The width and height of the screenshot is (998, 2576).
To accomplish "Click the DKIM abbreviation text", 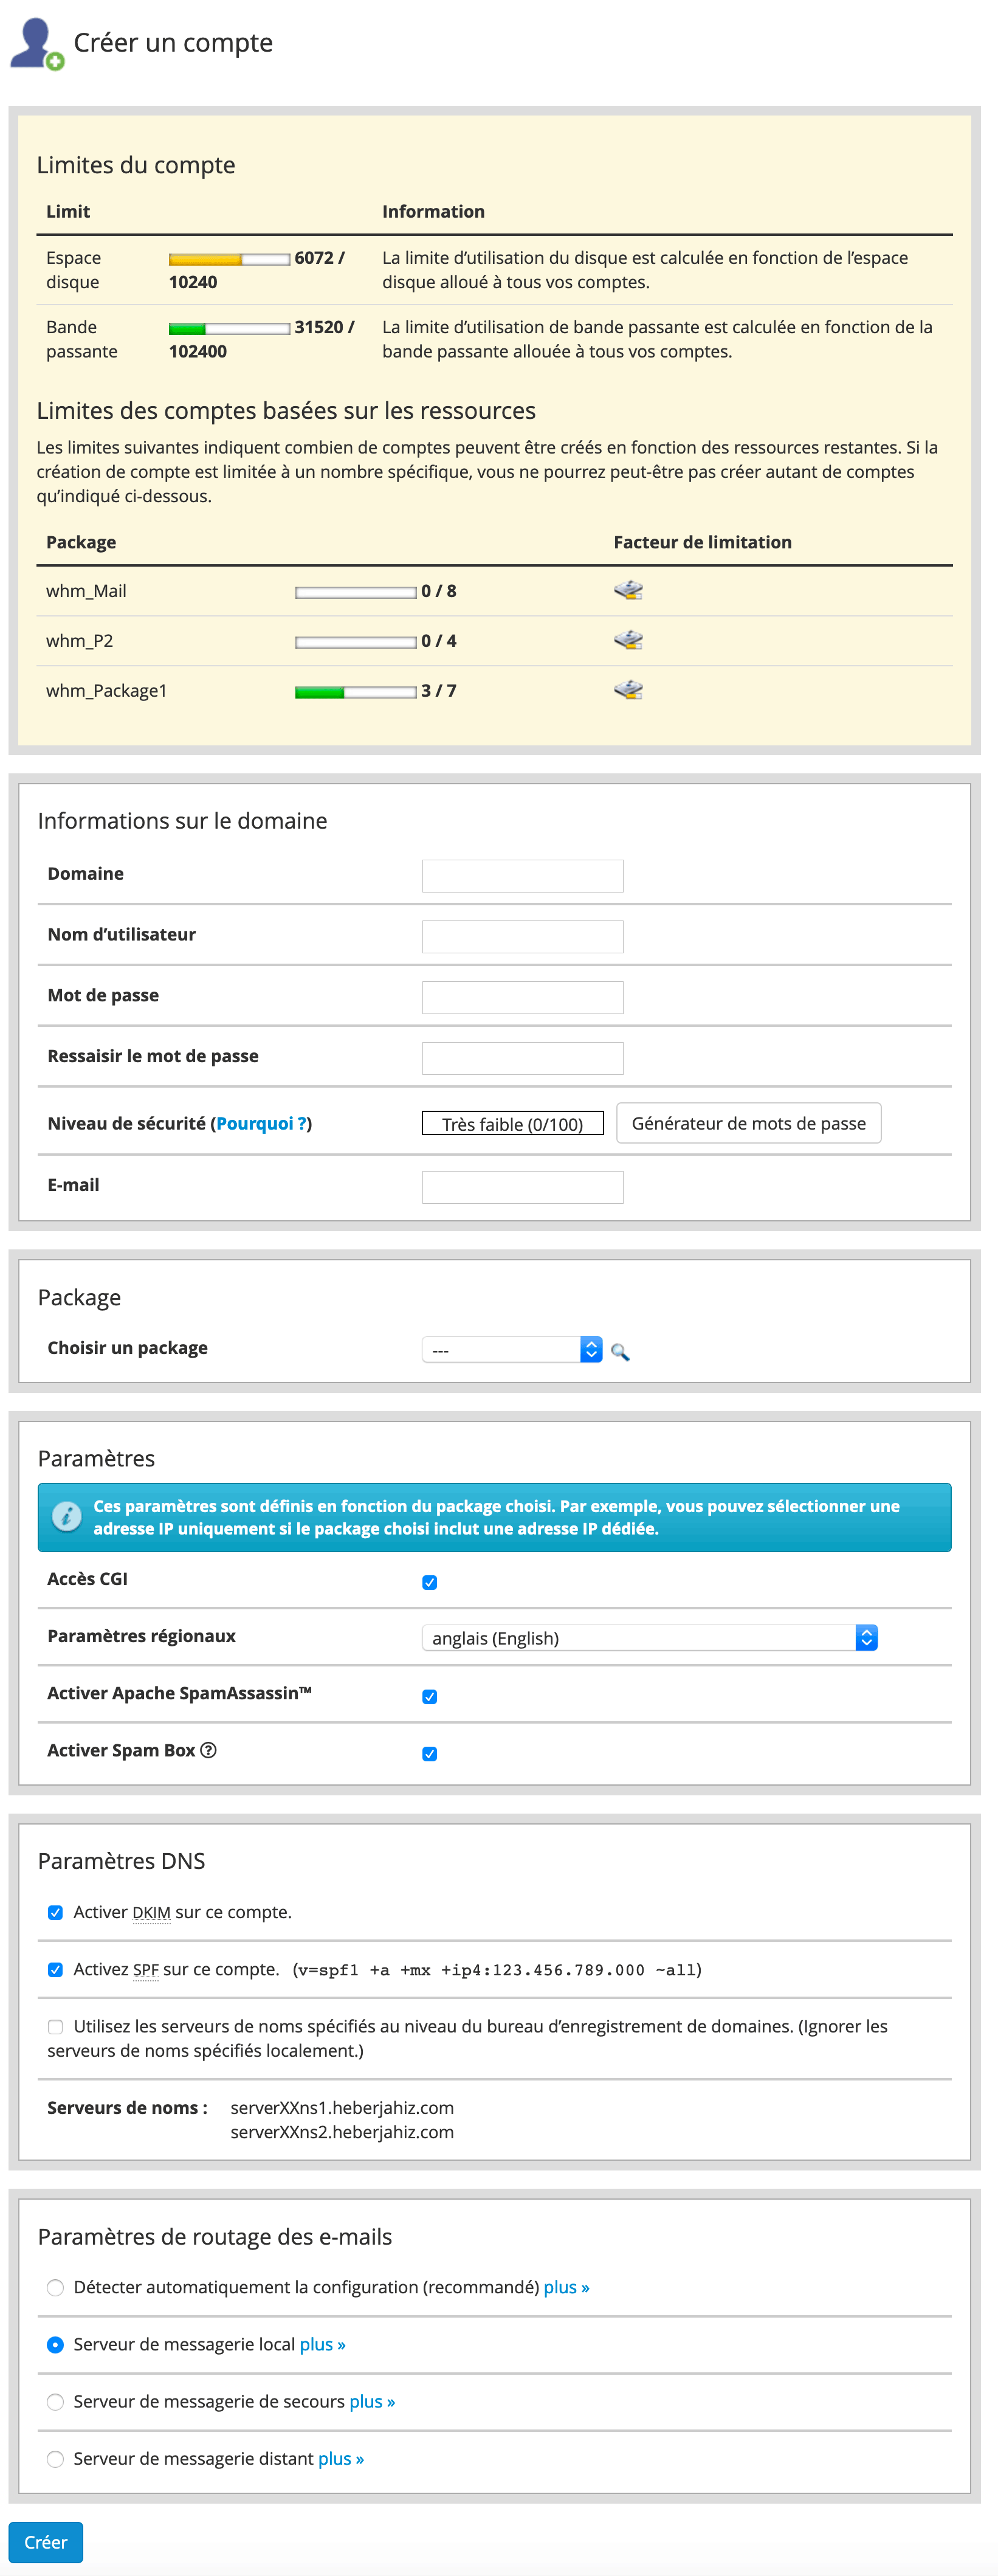I will click(x=151, y=1912).
